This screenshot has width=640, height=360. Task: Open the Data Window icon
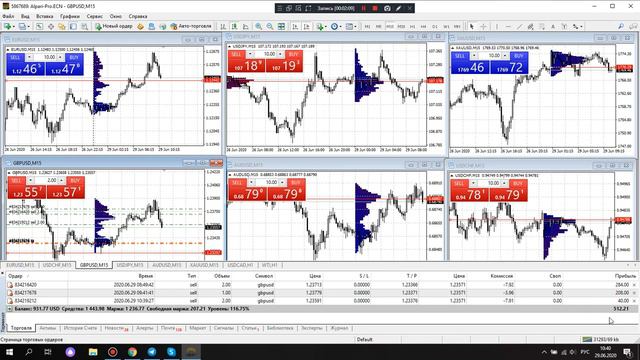click(x=51, y=27)
